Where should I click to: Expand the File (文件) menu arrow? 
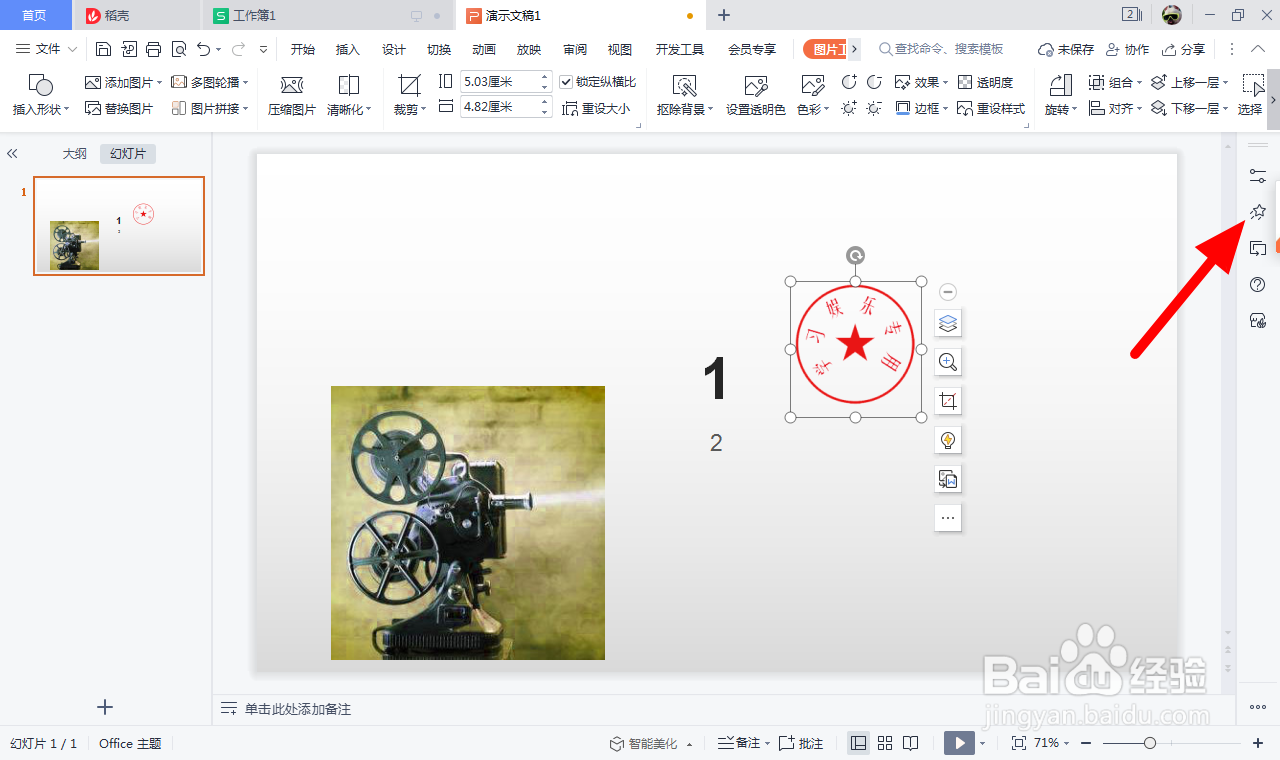click(x=72, y=49)
